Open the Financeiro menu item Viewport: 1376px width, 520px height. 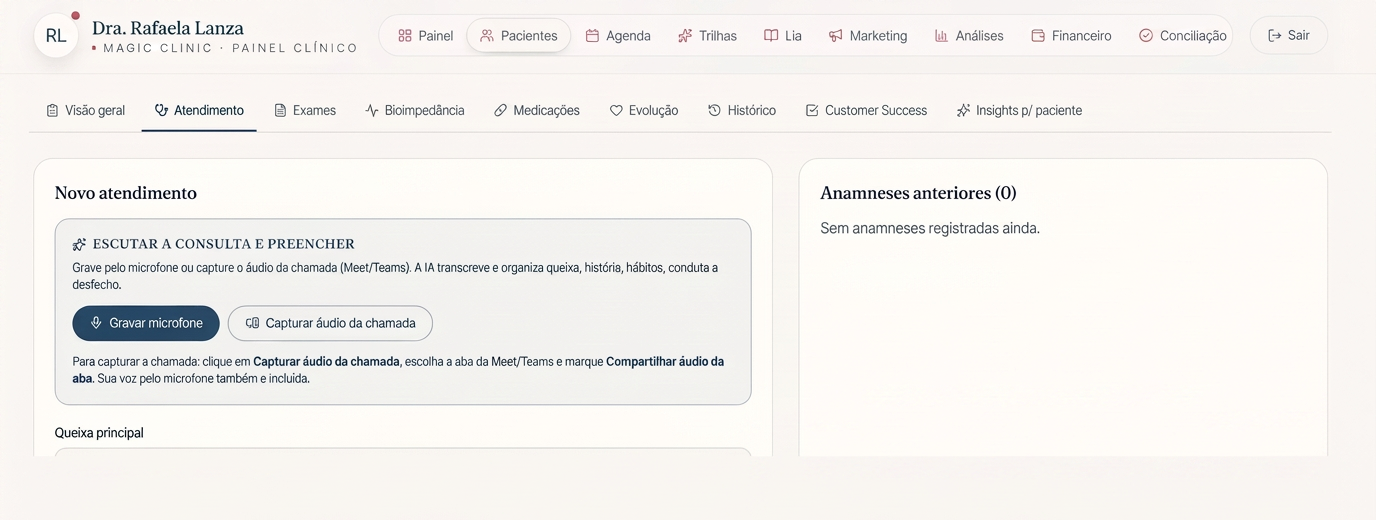(x=1071, y=36)
